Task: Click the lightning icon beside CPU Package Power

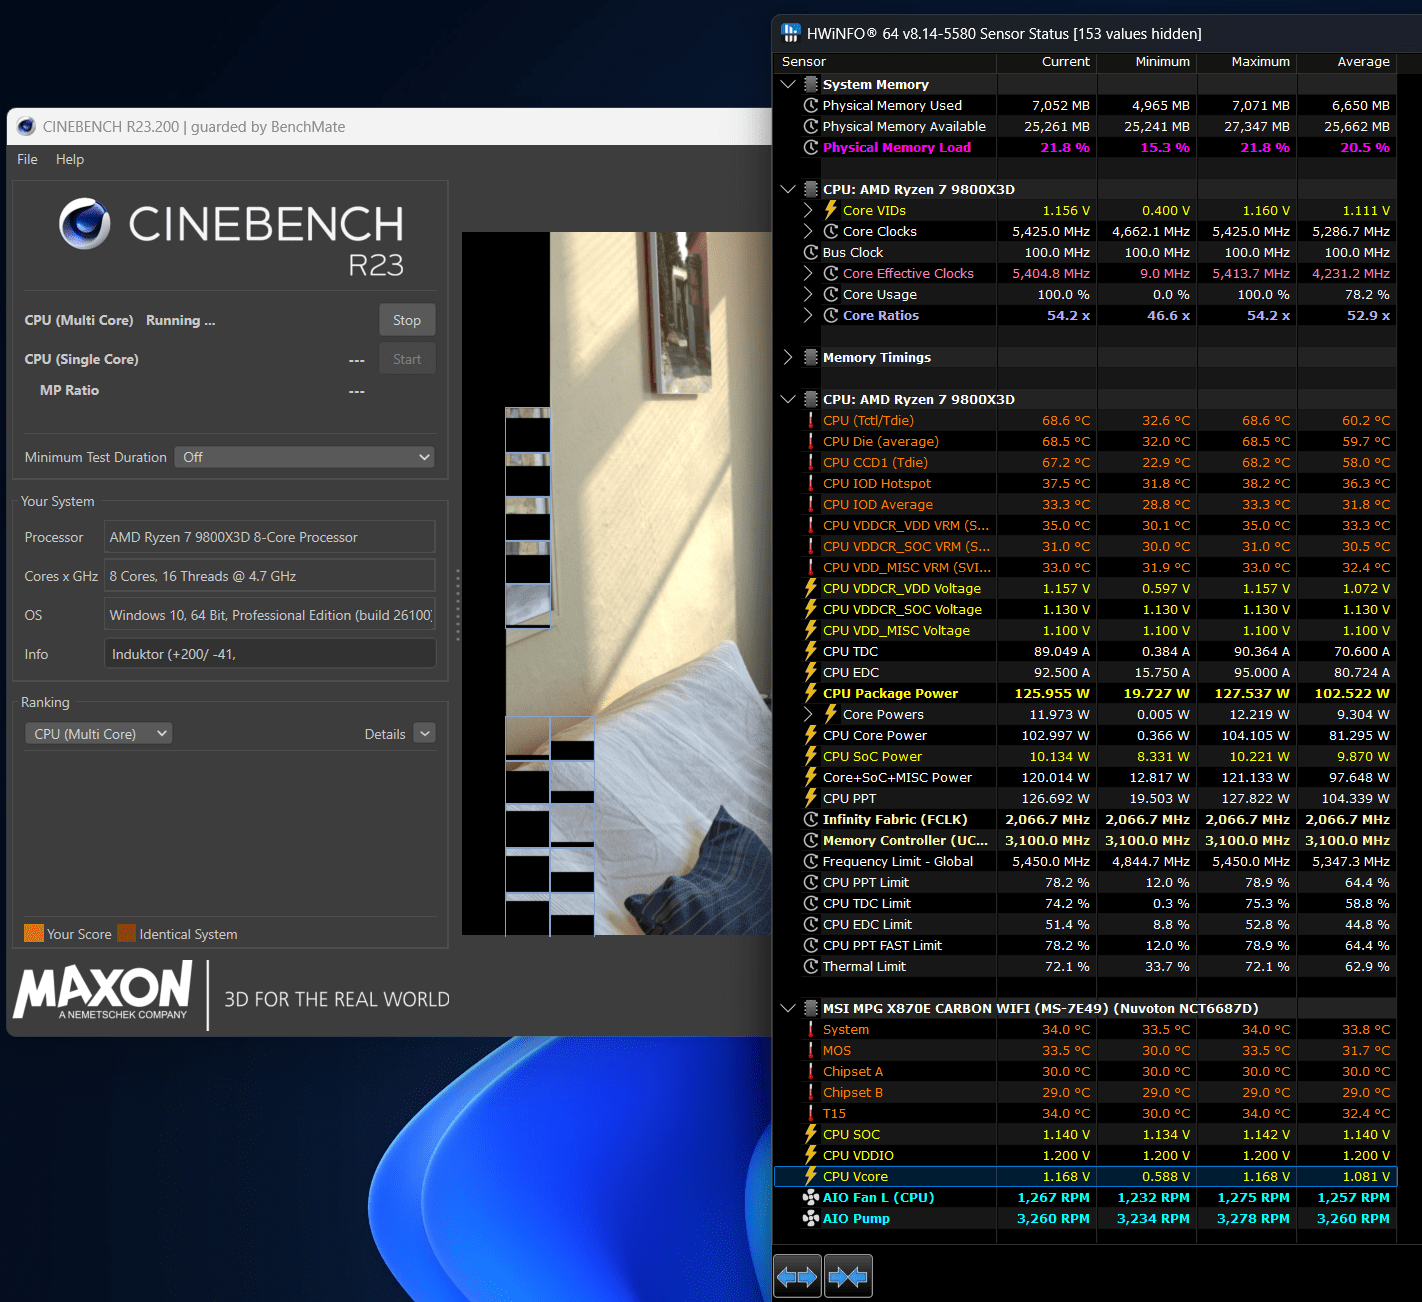Action: (x=811, y=693)
